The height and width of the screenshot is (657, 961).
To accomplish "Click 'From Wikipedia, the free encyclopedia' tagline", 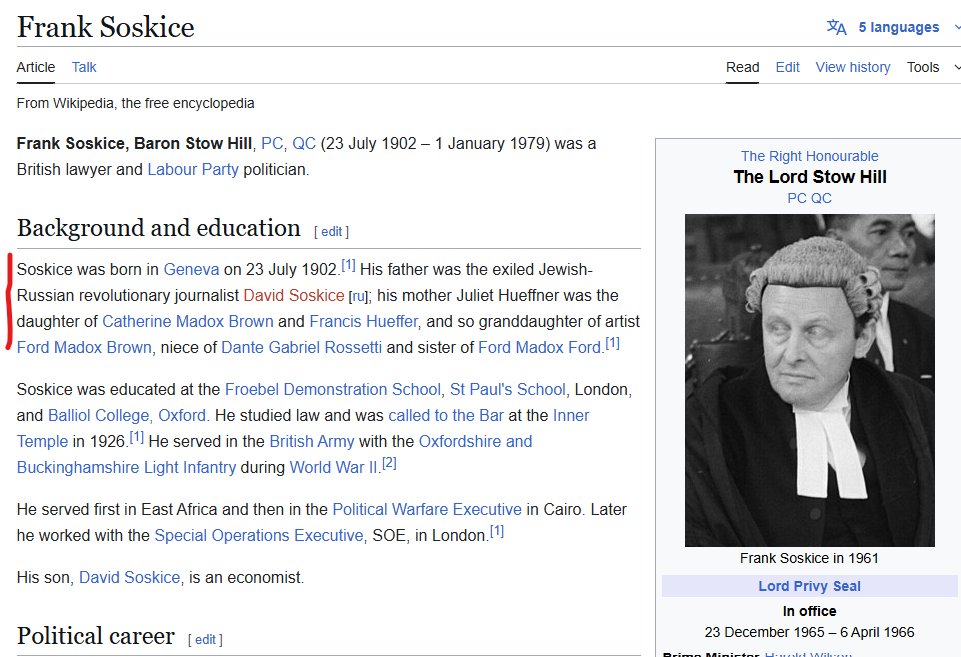I will (135, 104).
